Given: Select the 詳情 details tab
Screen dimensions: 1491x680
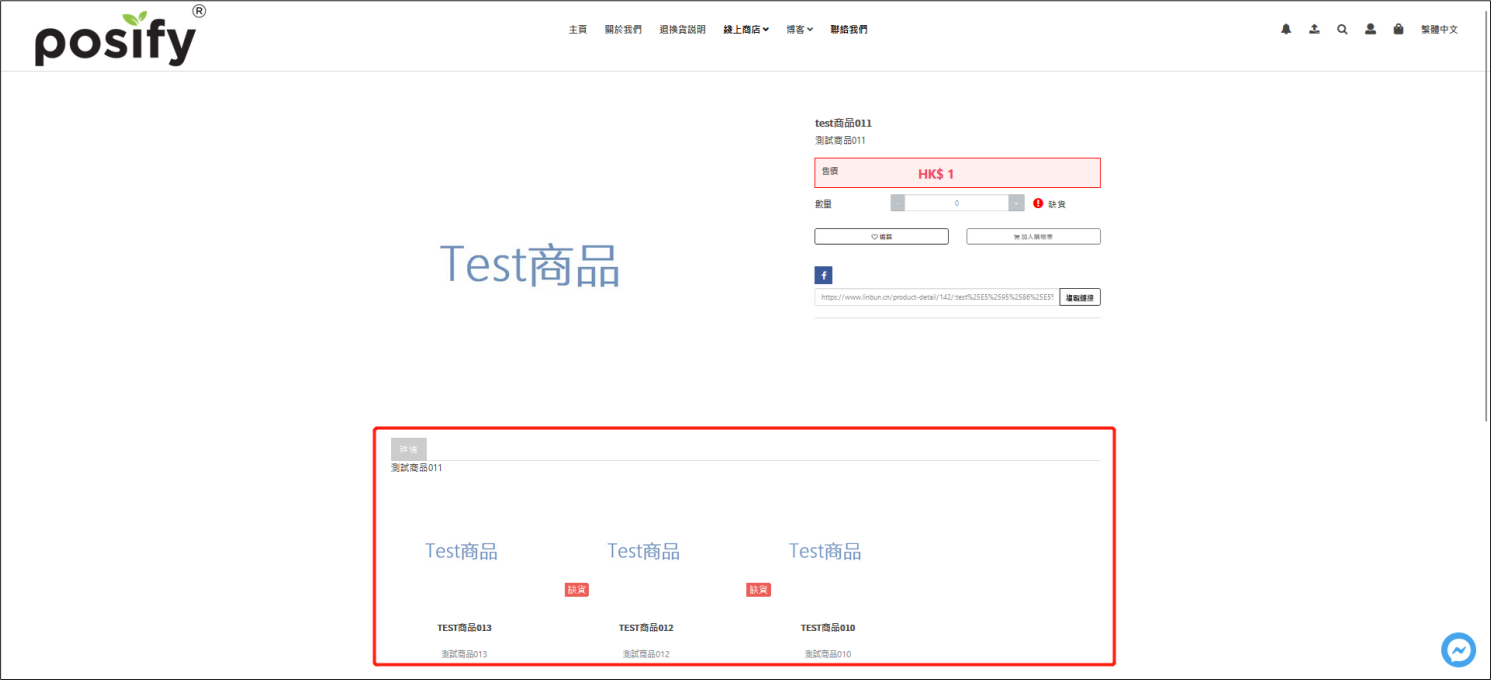Looking at the screenshot, I should pos(408,450).
